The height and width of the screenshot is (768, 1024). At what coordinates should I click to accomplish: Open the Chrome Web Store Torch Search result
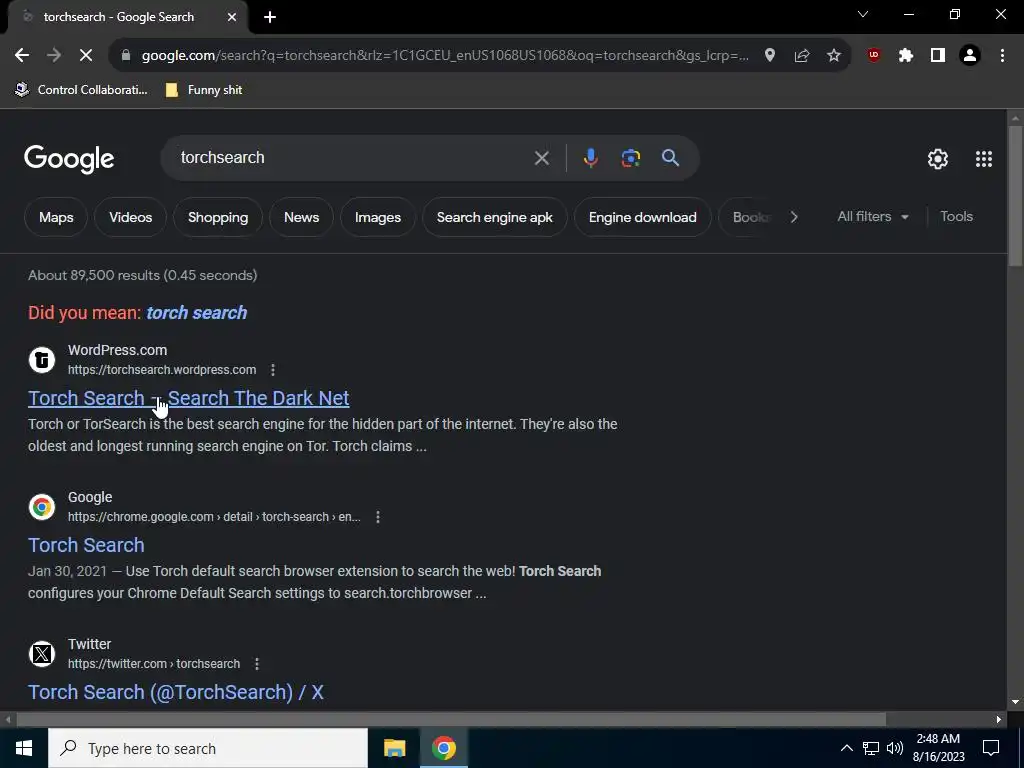point(86,545)
